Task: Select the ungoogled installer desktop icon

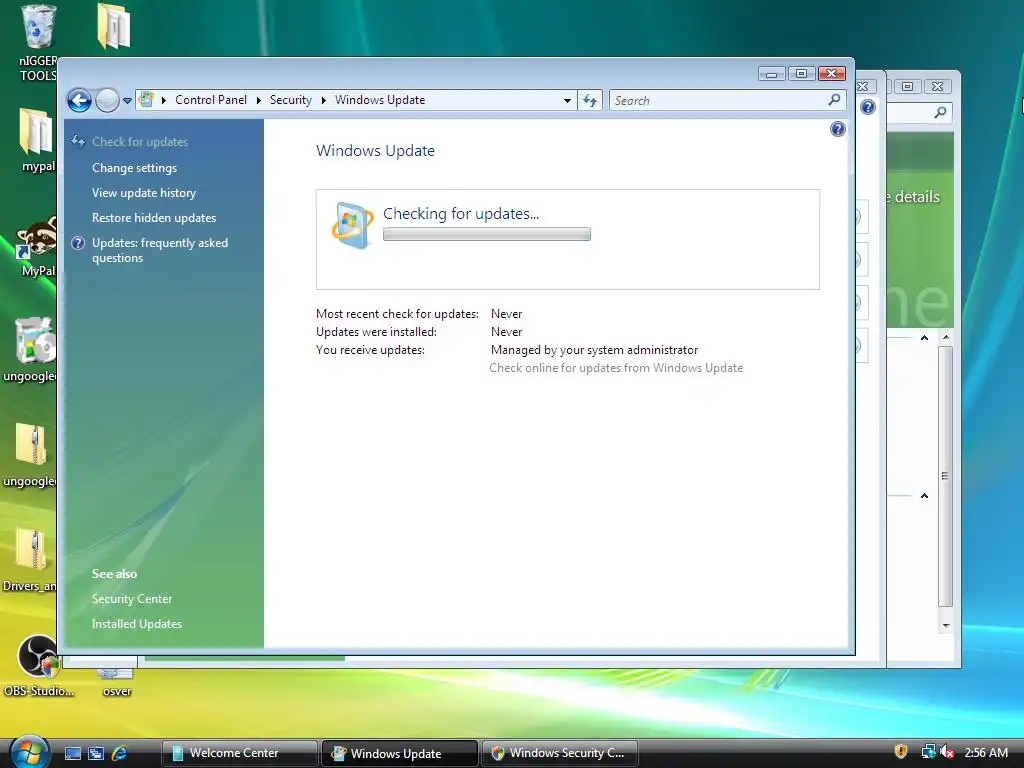Action: pos(36,340)
